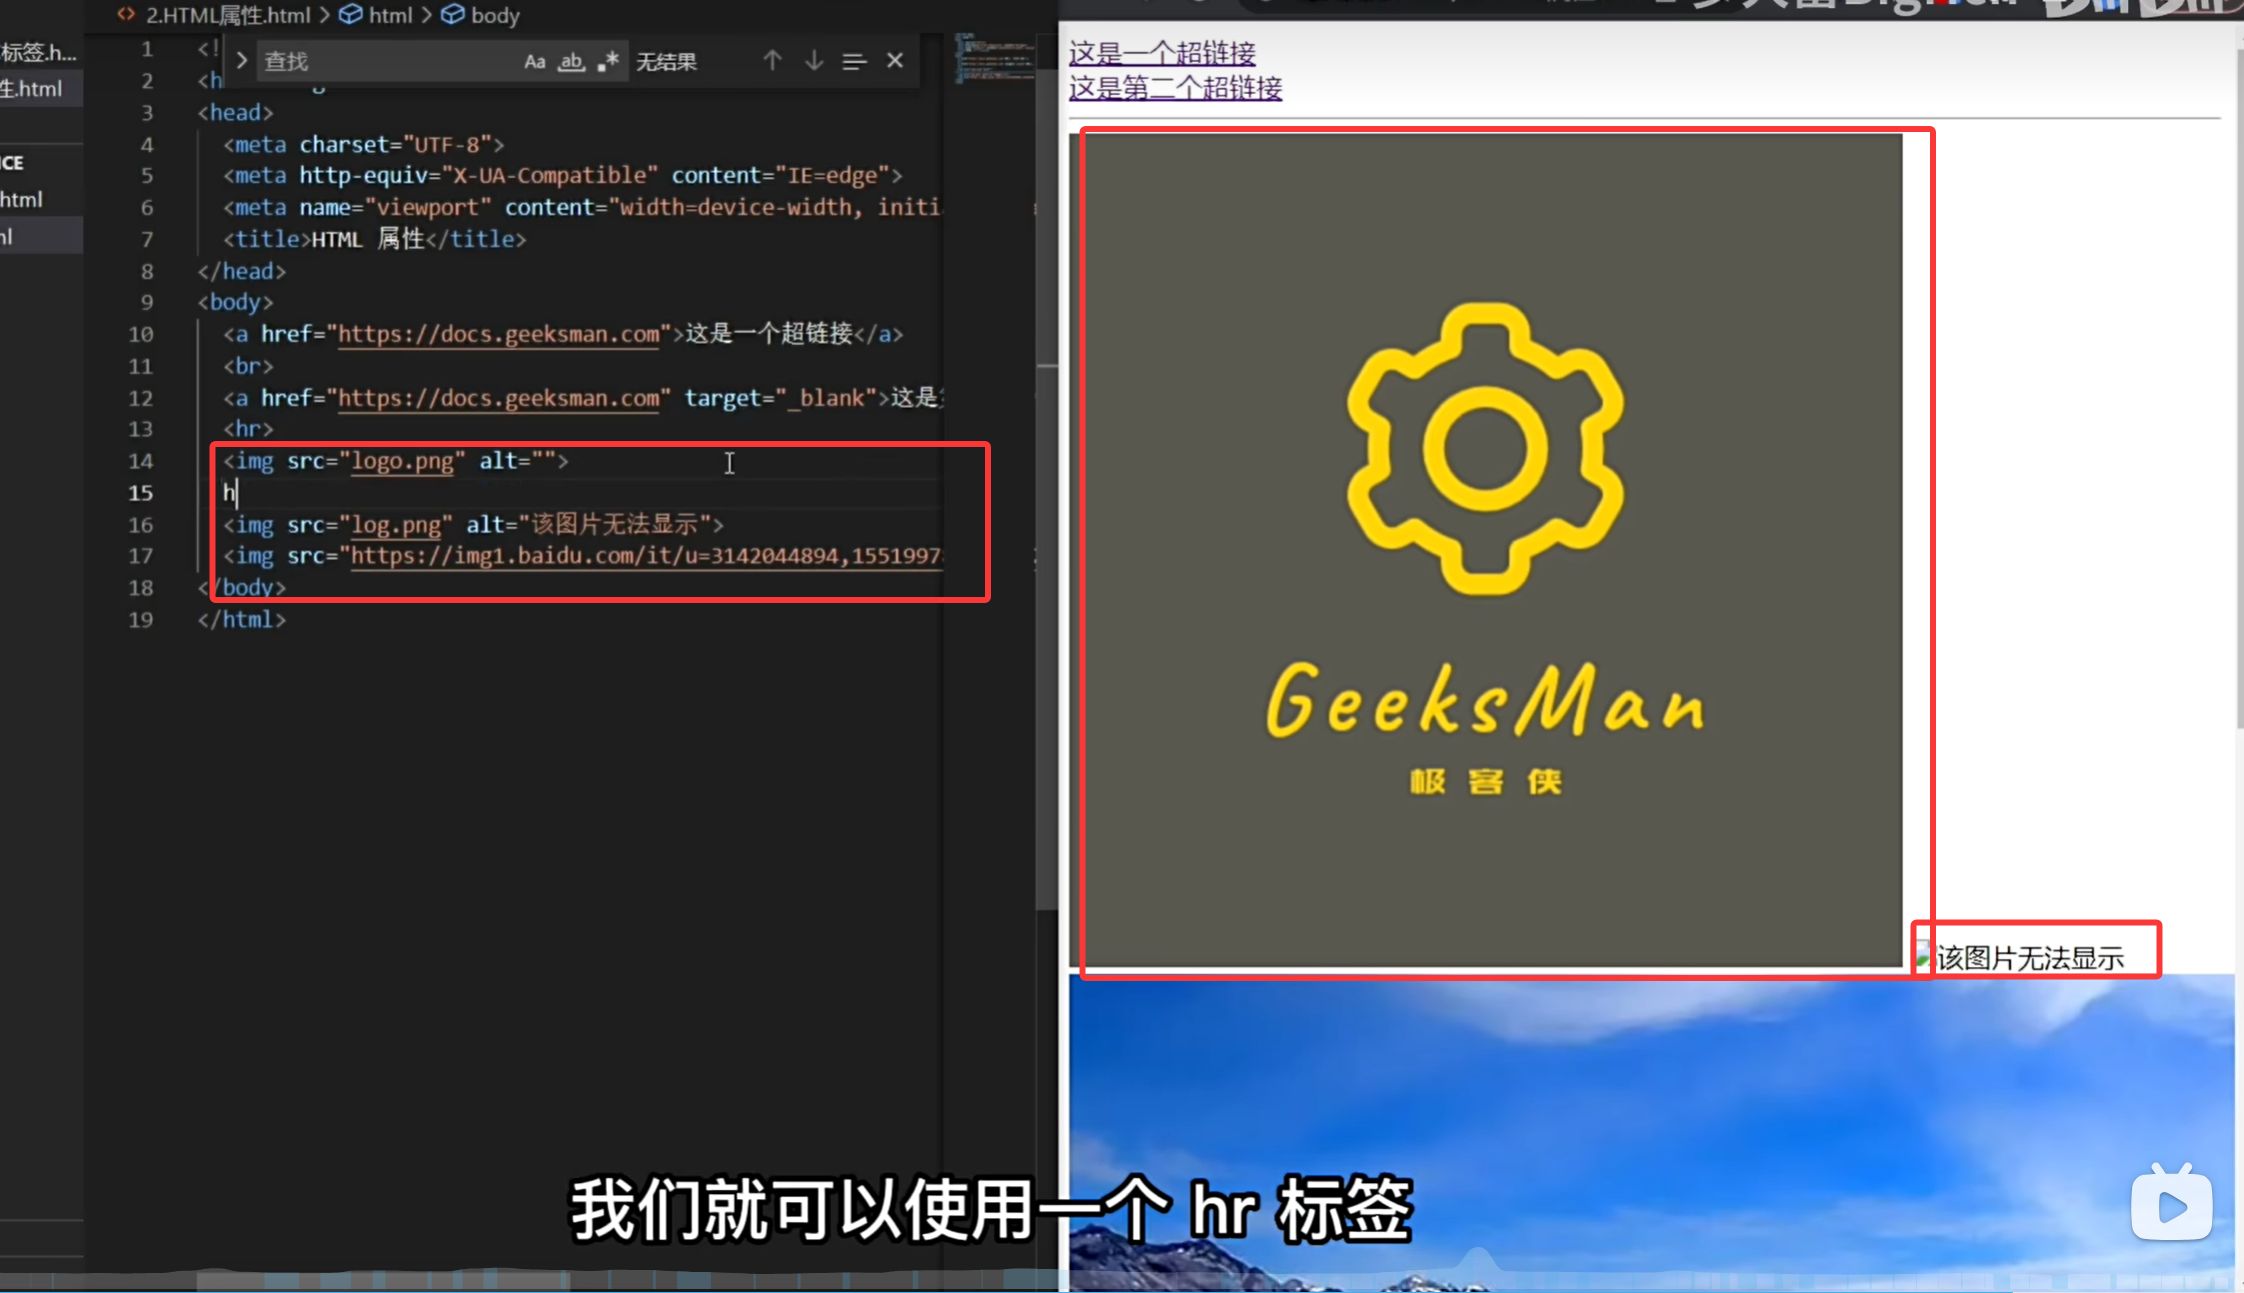Expand the Replace toggle chevron
This screenshot has height=1293, width=2244.
click(x=241, y=61)
